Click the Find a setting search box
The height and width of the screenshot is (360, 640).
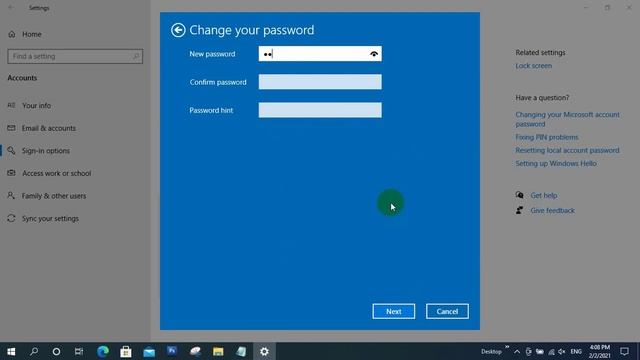click(x=75, y=56)
